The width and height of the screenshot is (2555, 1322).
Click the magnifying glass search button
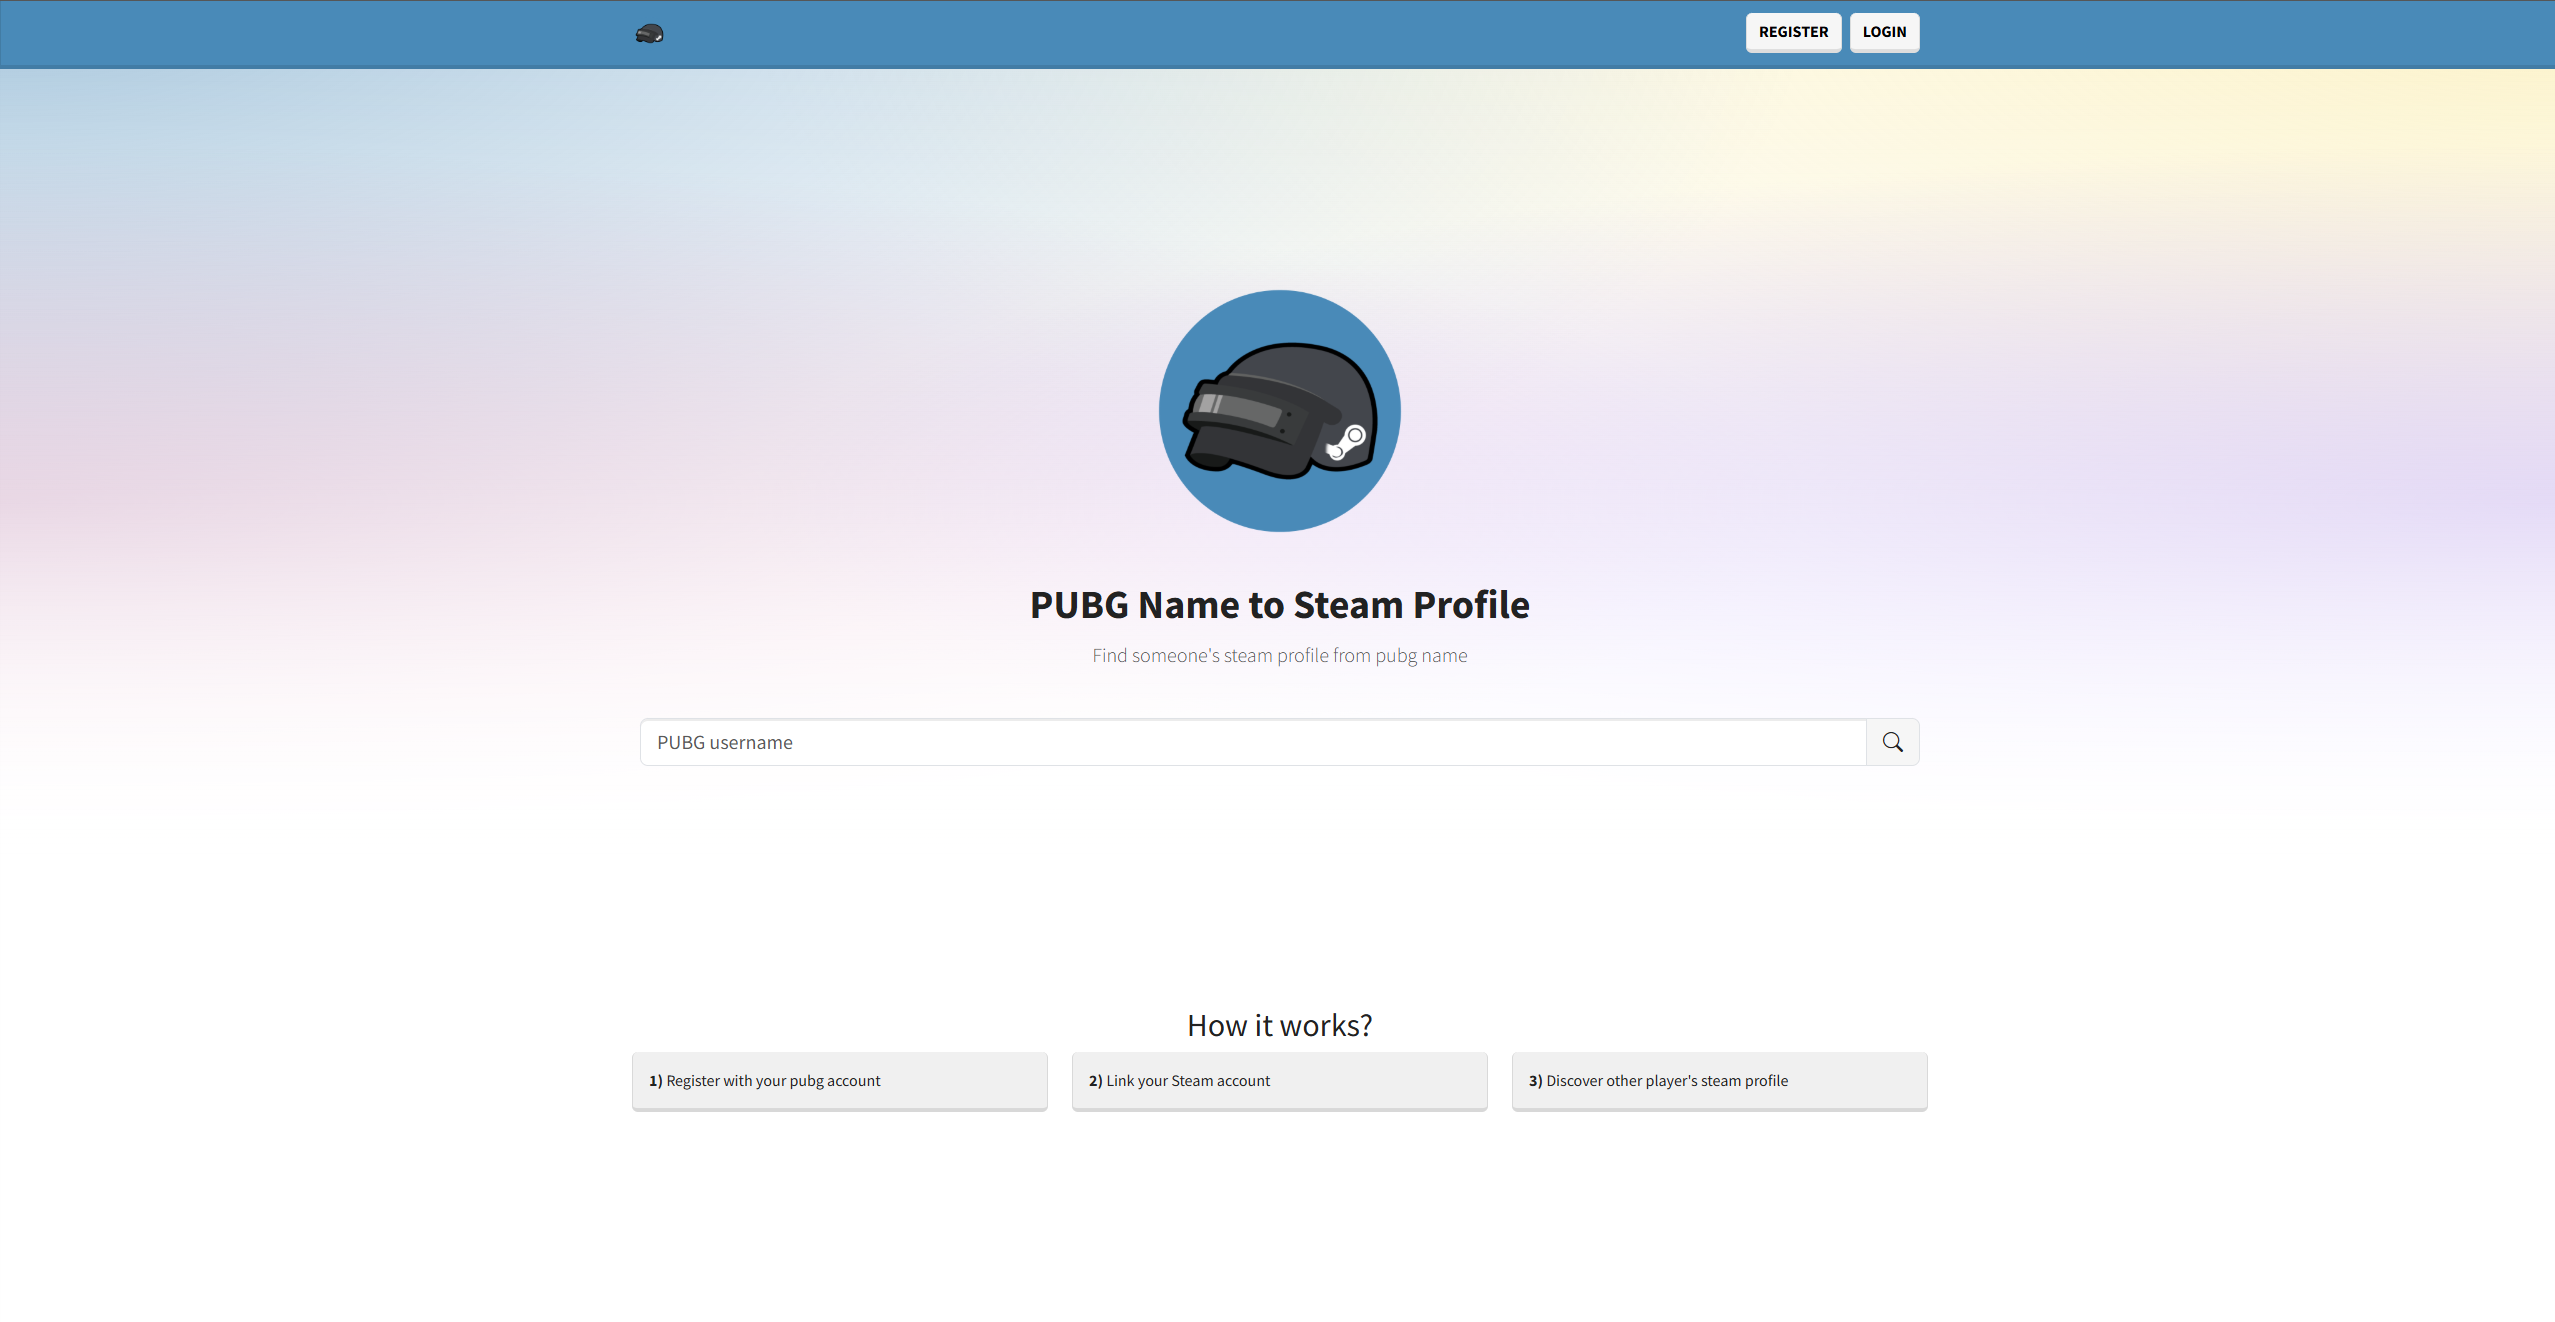click(x=1892, y=742)
